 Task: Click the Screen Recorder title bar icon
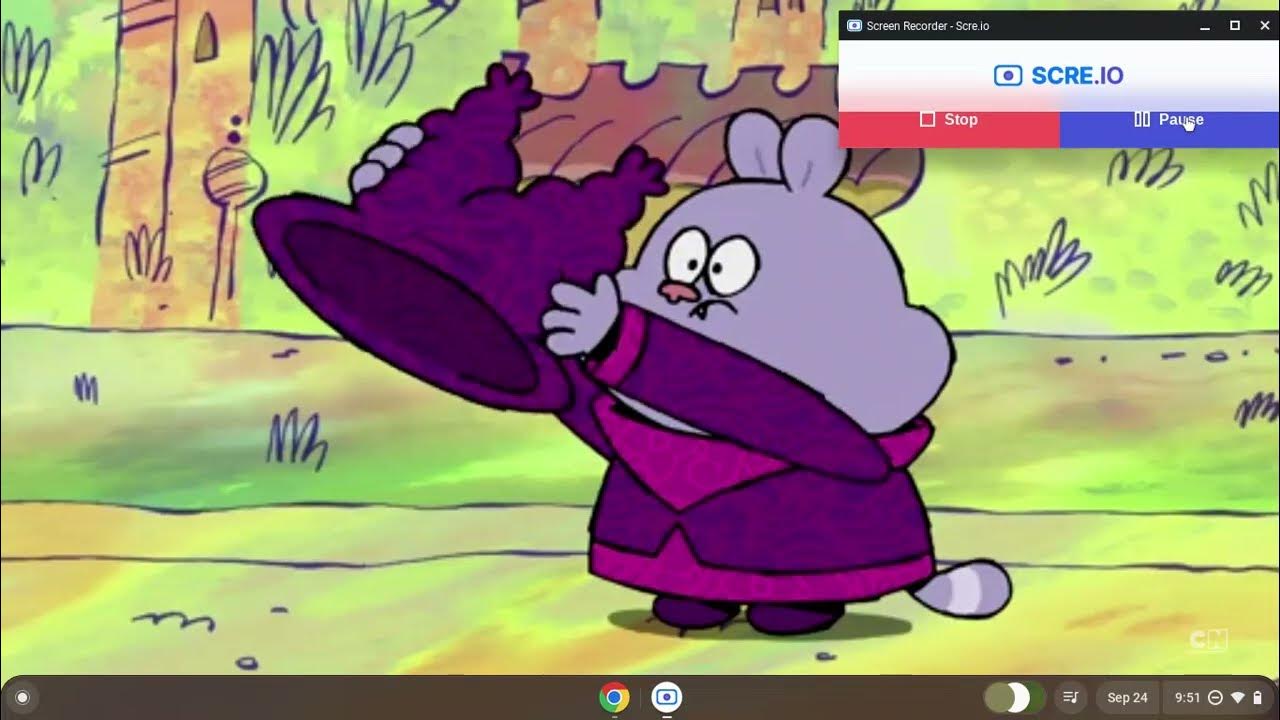coord(854,26)
